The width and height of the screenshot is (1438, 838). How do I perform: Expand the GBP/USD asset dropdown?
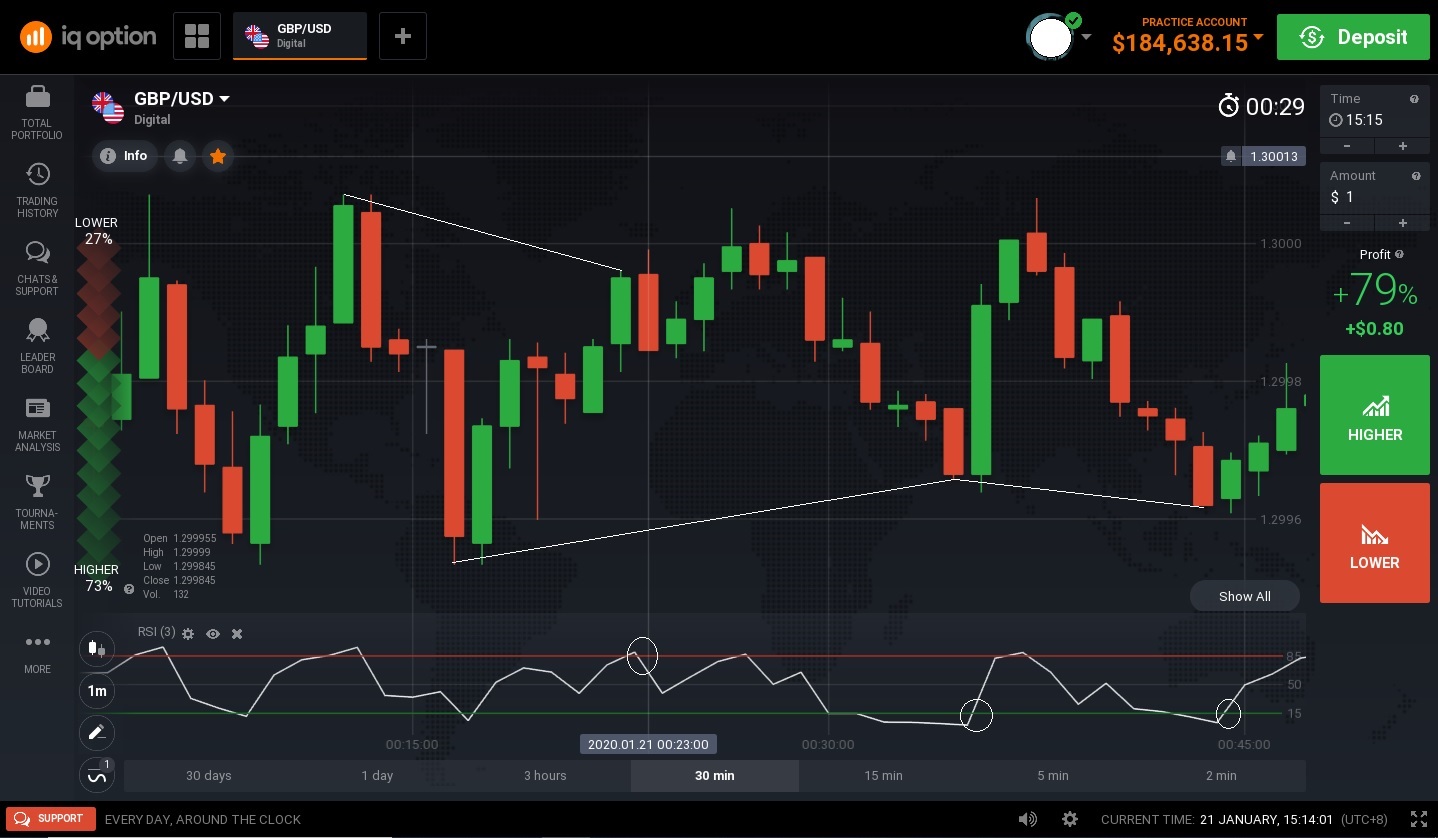point(225,98)
